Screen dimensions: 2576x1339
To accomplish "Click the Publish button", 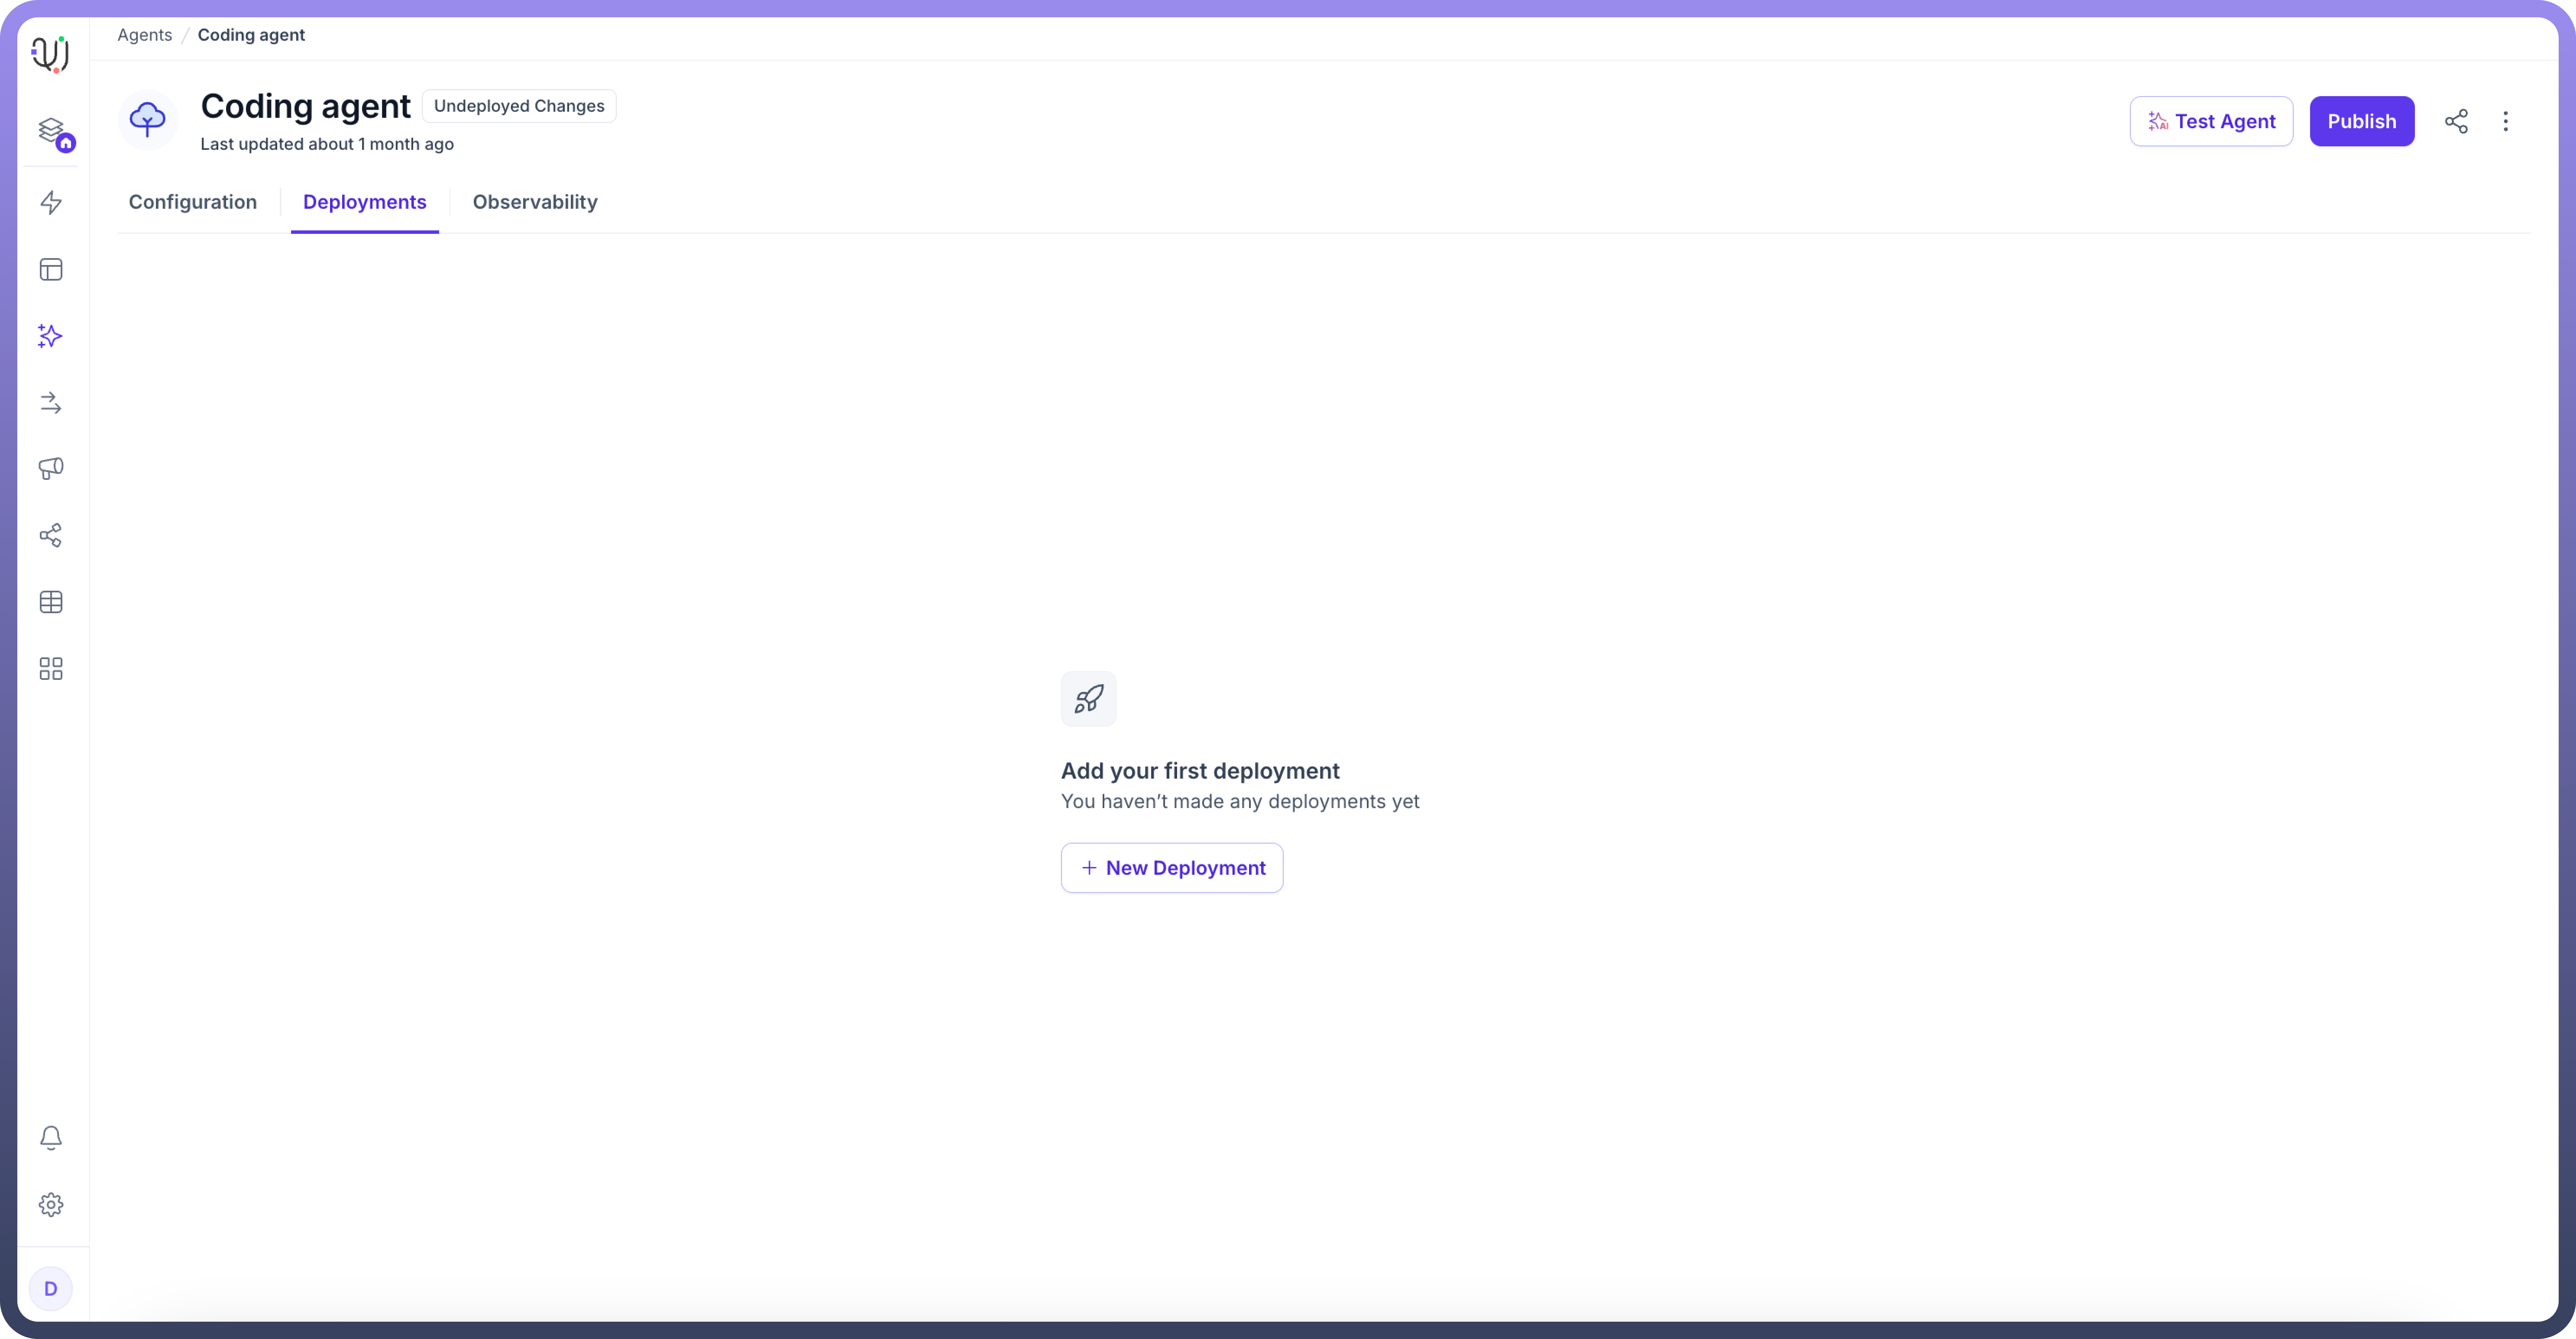I will tap(2362, 121).
